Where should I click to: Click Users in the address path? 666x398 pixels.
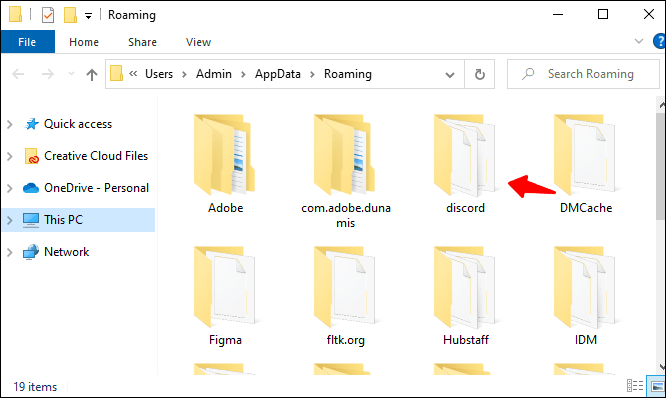coord(159,74)
